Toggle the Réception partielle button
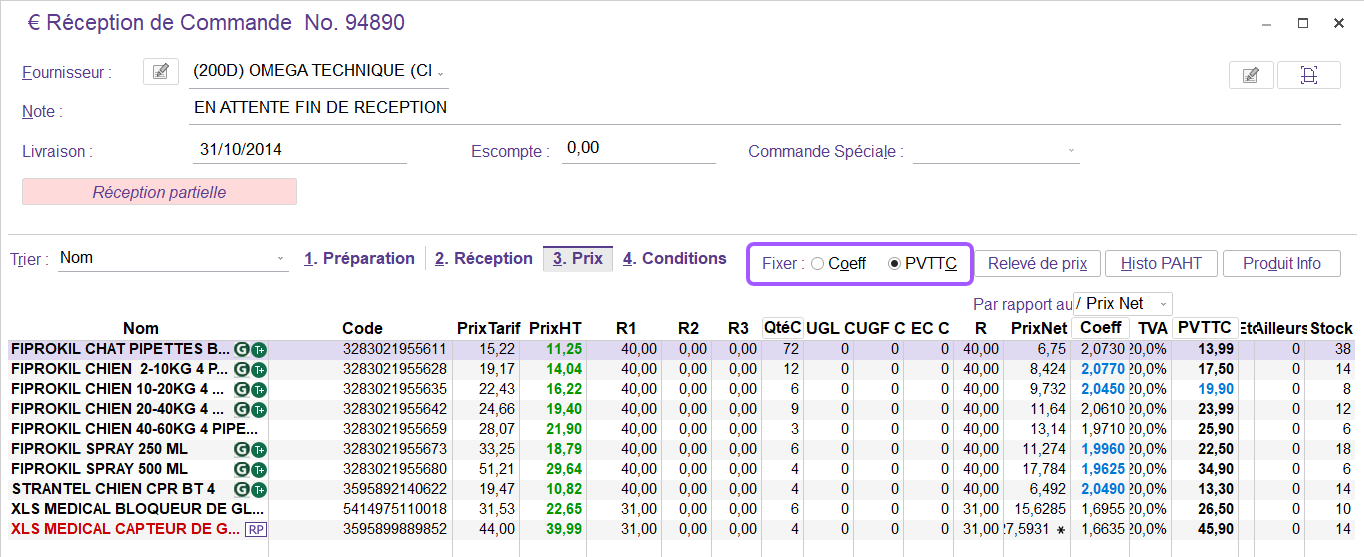 [159, 192]
